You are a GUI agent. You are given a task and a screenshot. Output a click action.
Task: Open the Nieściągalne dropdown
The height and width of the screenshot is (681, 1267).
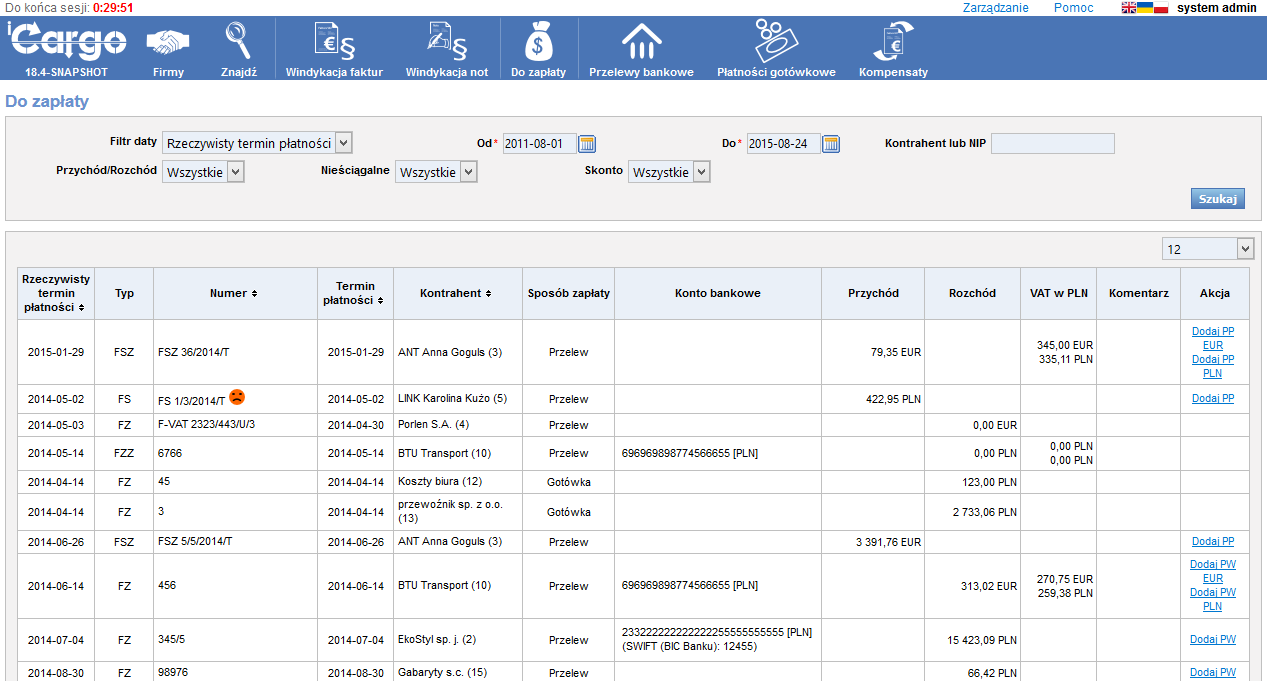pyautogui.click(x=468, y=172)
